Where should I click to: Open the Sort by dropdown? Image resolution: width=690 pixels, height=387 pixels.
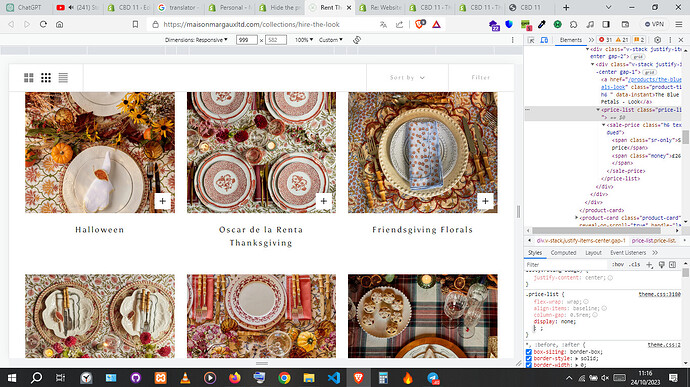click(x=407, y=77)
